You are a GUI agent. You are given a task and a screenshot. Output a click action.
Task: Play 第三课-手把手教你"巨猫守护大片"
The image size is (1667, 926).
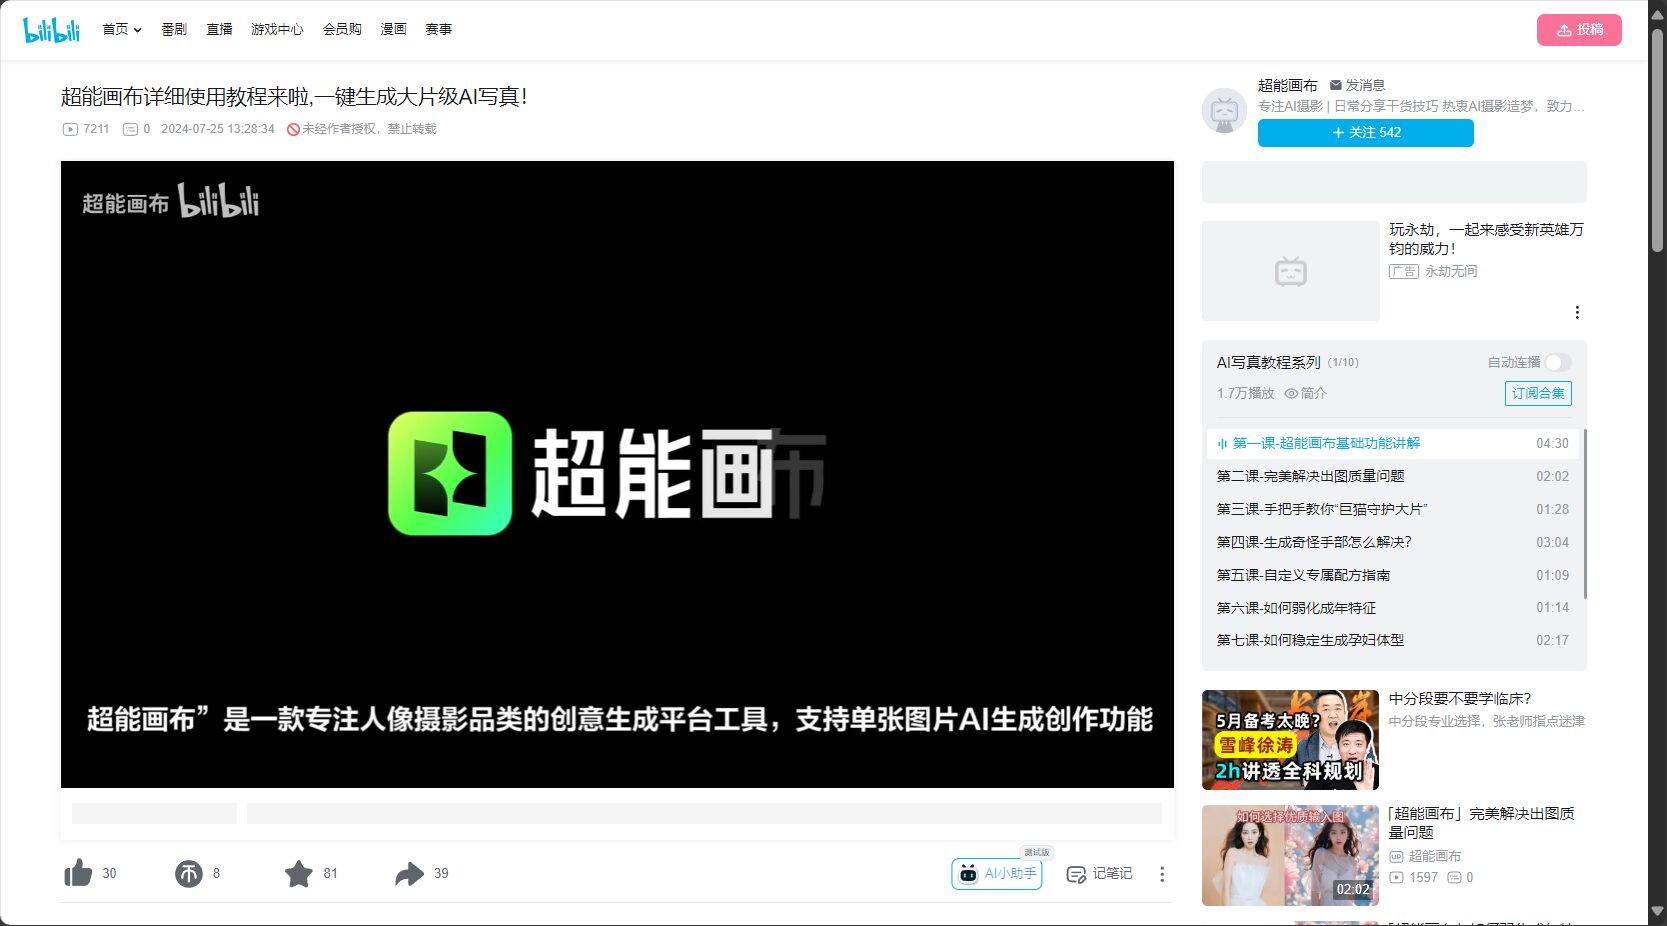1393,509
